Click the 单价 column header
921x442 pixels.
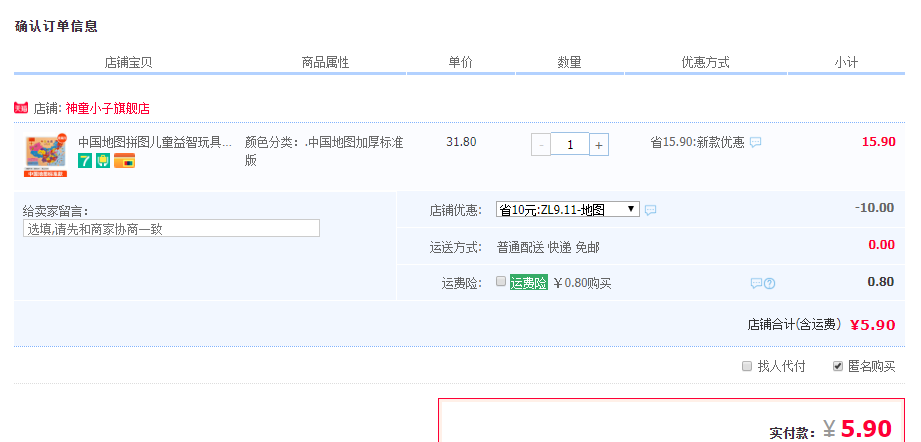pos(460,62)
